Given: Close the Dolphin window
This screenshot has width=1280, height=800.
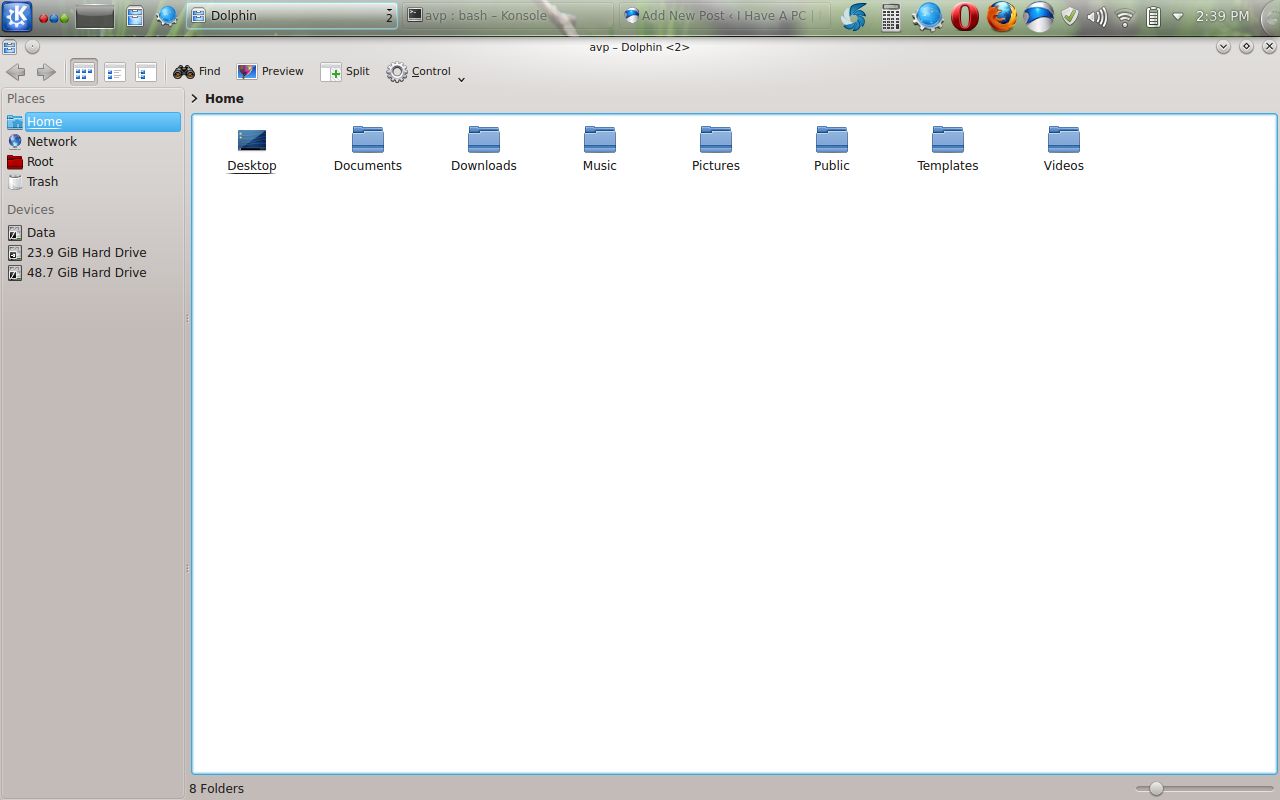Looking at the screenshot, I should point(1269,47).
